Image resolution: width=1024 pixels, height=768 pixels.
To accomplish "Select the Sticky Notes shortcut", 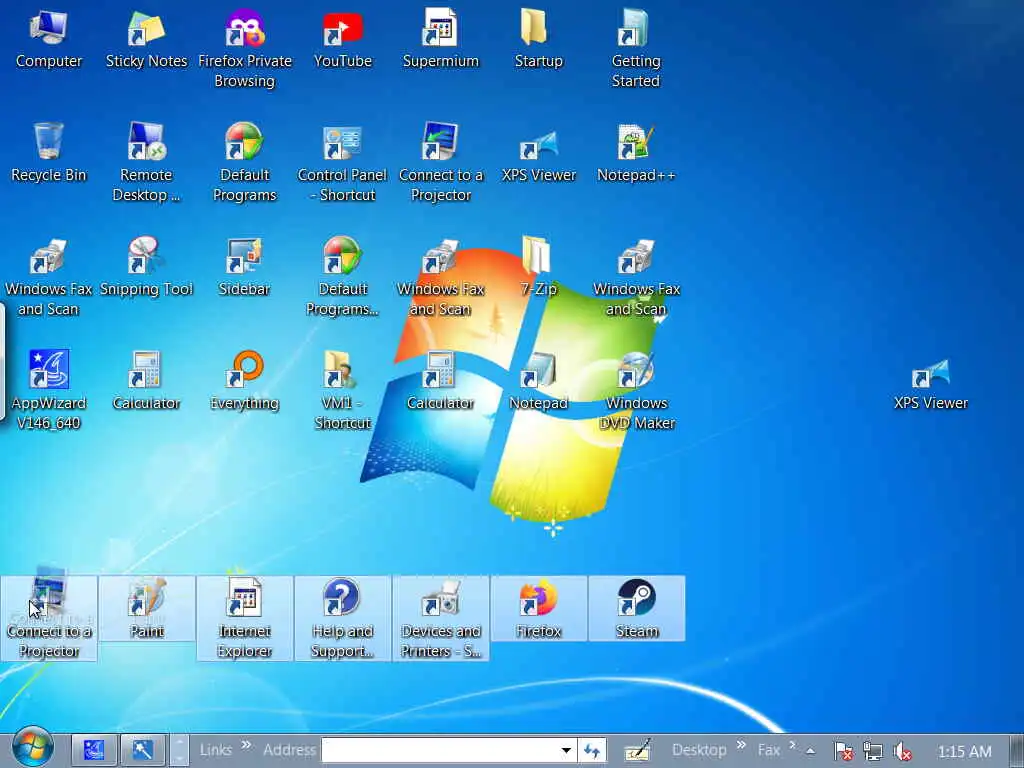I will pos(146,39).
